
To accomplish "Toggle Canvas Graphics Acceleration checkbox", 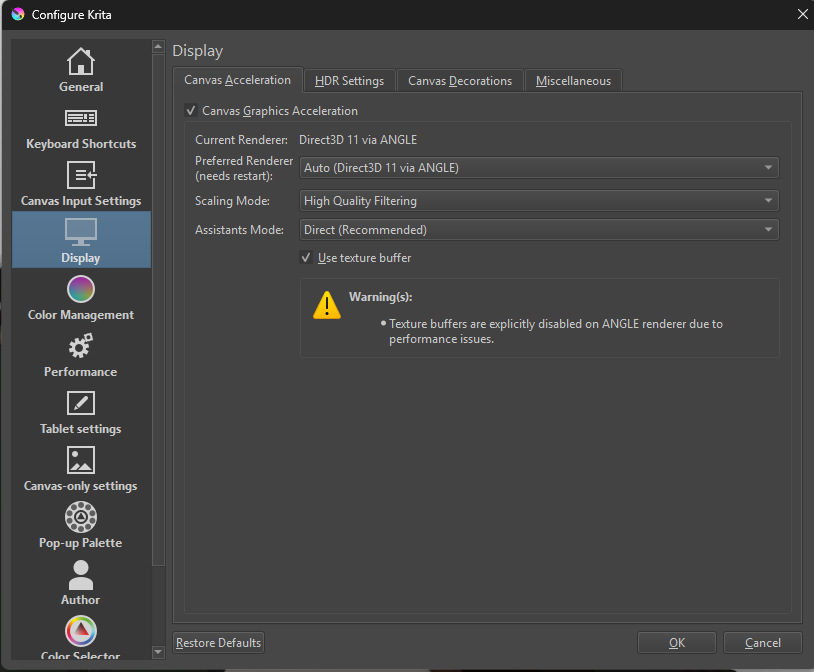I will tap(191, 111).
